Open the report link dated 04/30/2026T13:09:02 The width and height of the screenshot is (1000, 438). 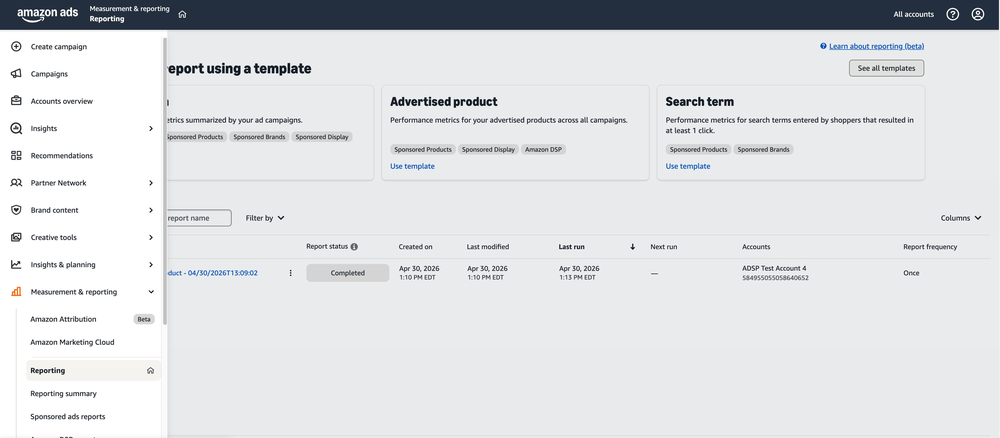pyautogui.click(x=211, y=273)
